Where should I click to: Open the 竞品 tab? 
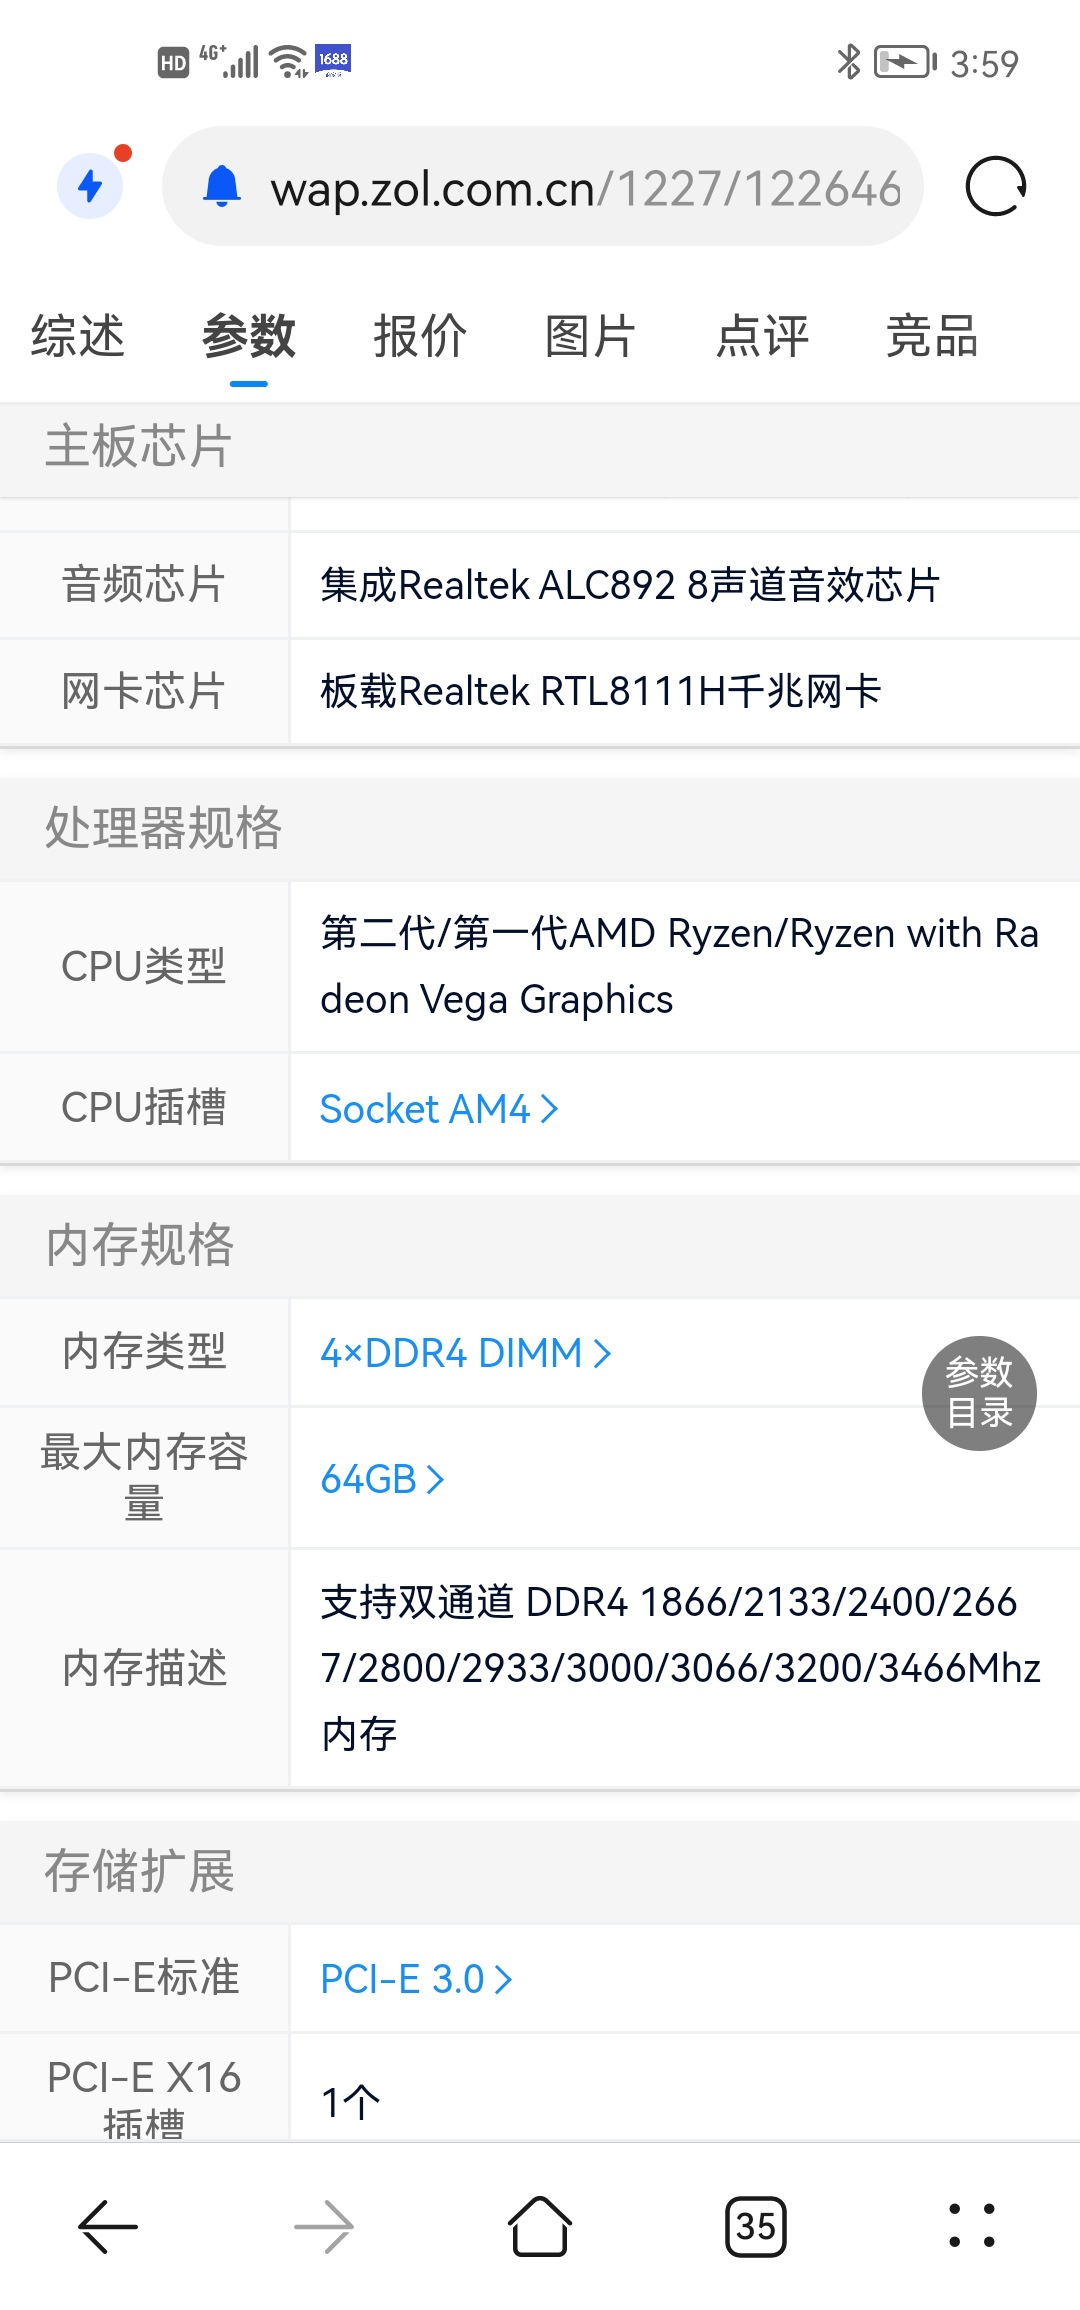pos(932,336)
